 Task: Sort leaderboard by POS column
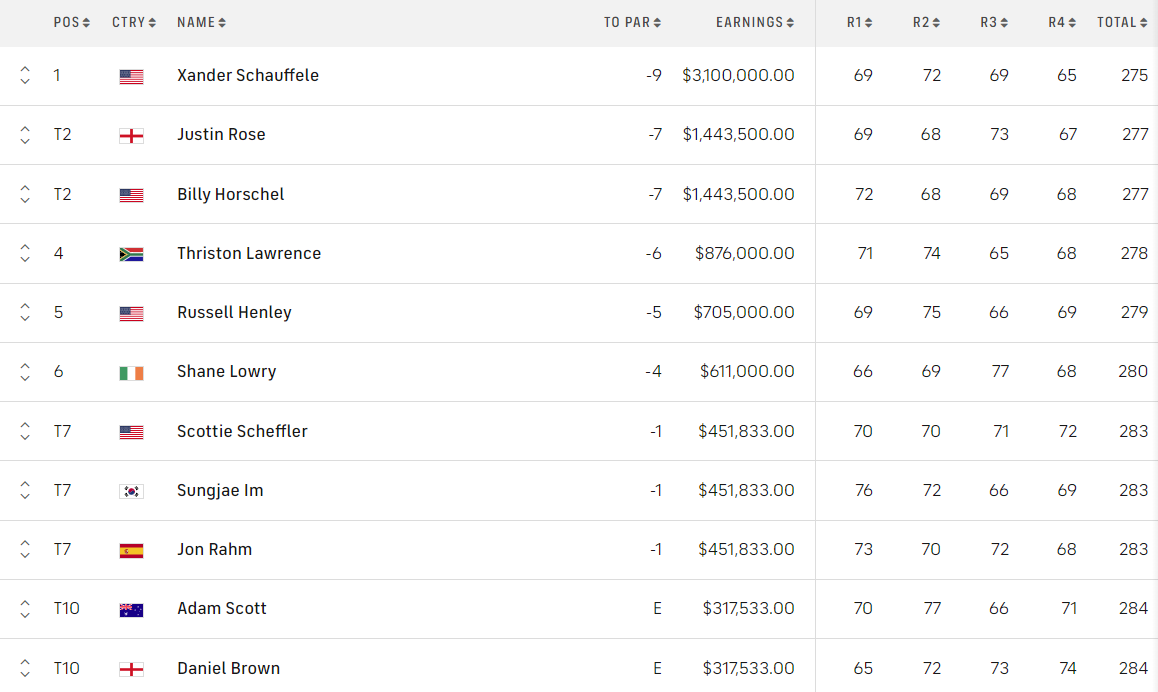point(72,22)
